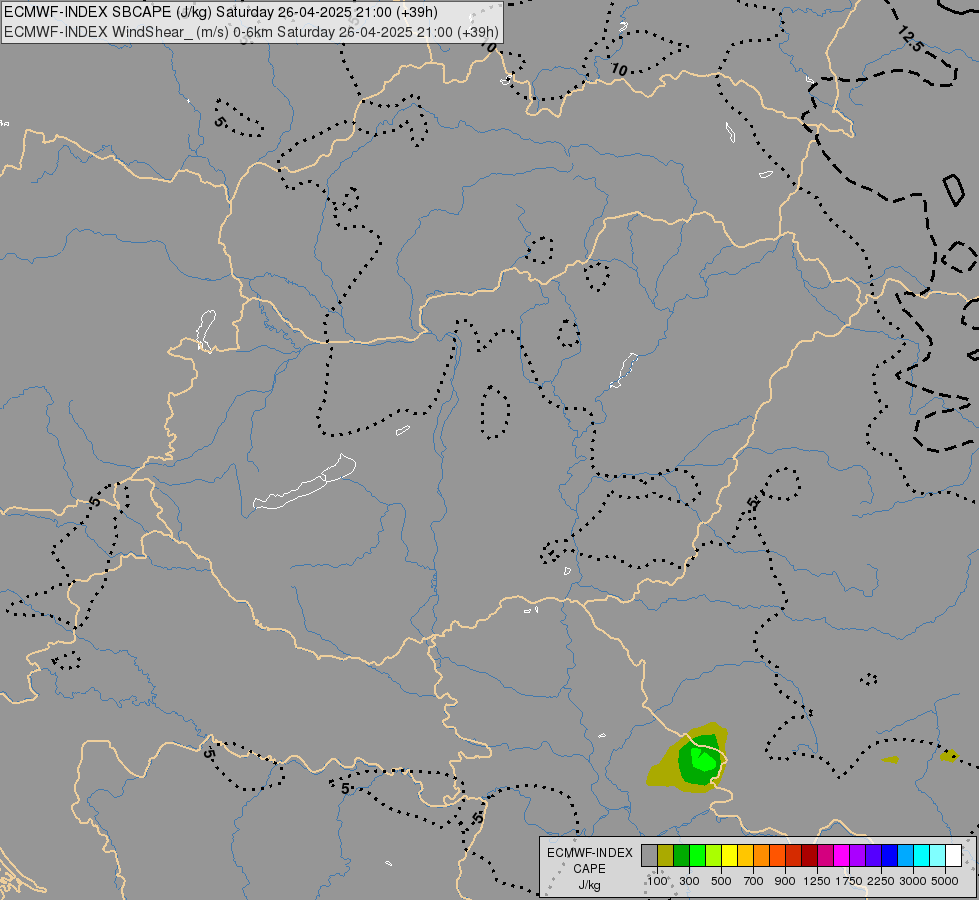The height and width of the screenshot is (900, 979).
Task: Click the 'J/kg' unit label
Action: [x=589, y=885]
